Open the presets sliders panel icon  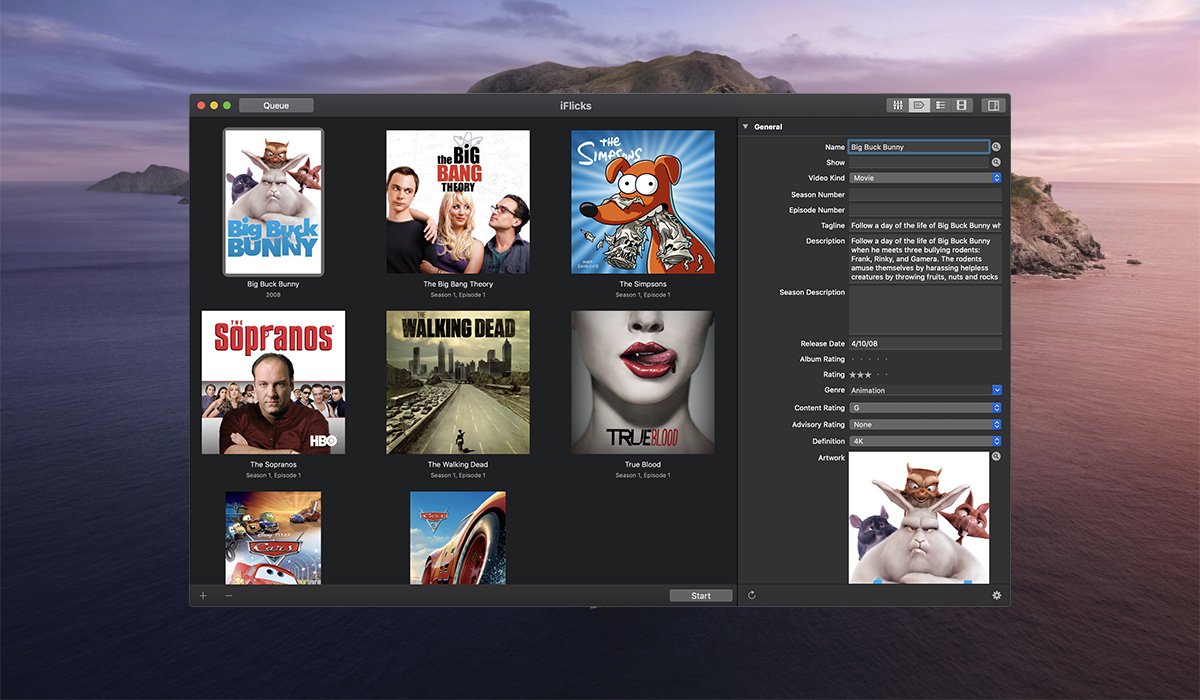coord(897,105)
